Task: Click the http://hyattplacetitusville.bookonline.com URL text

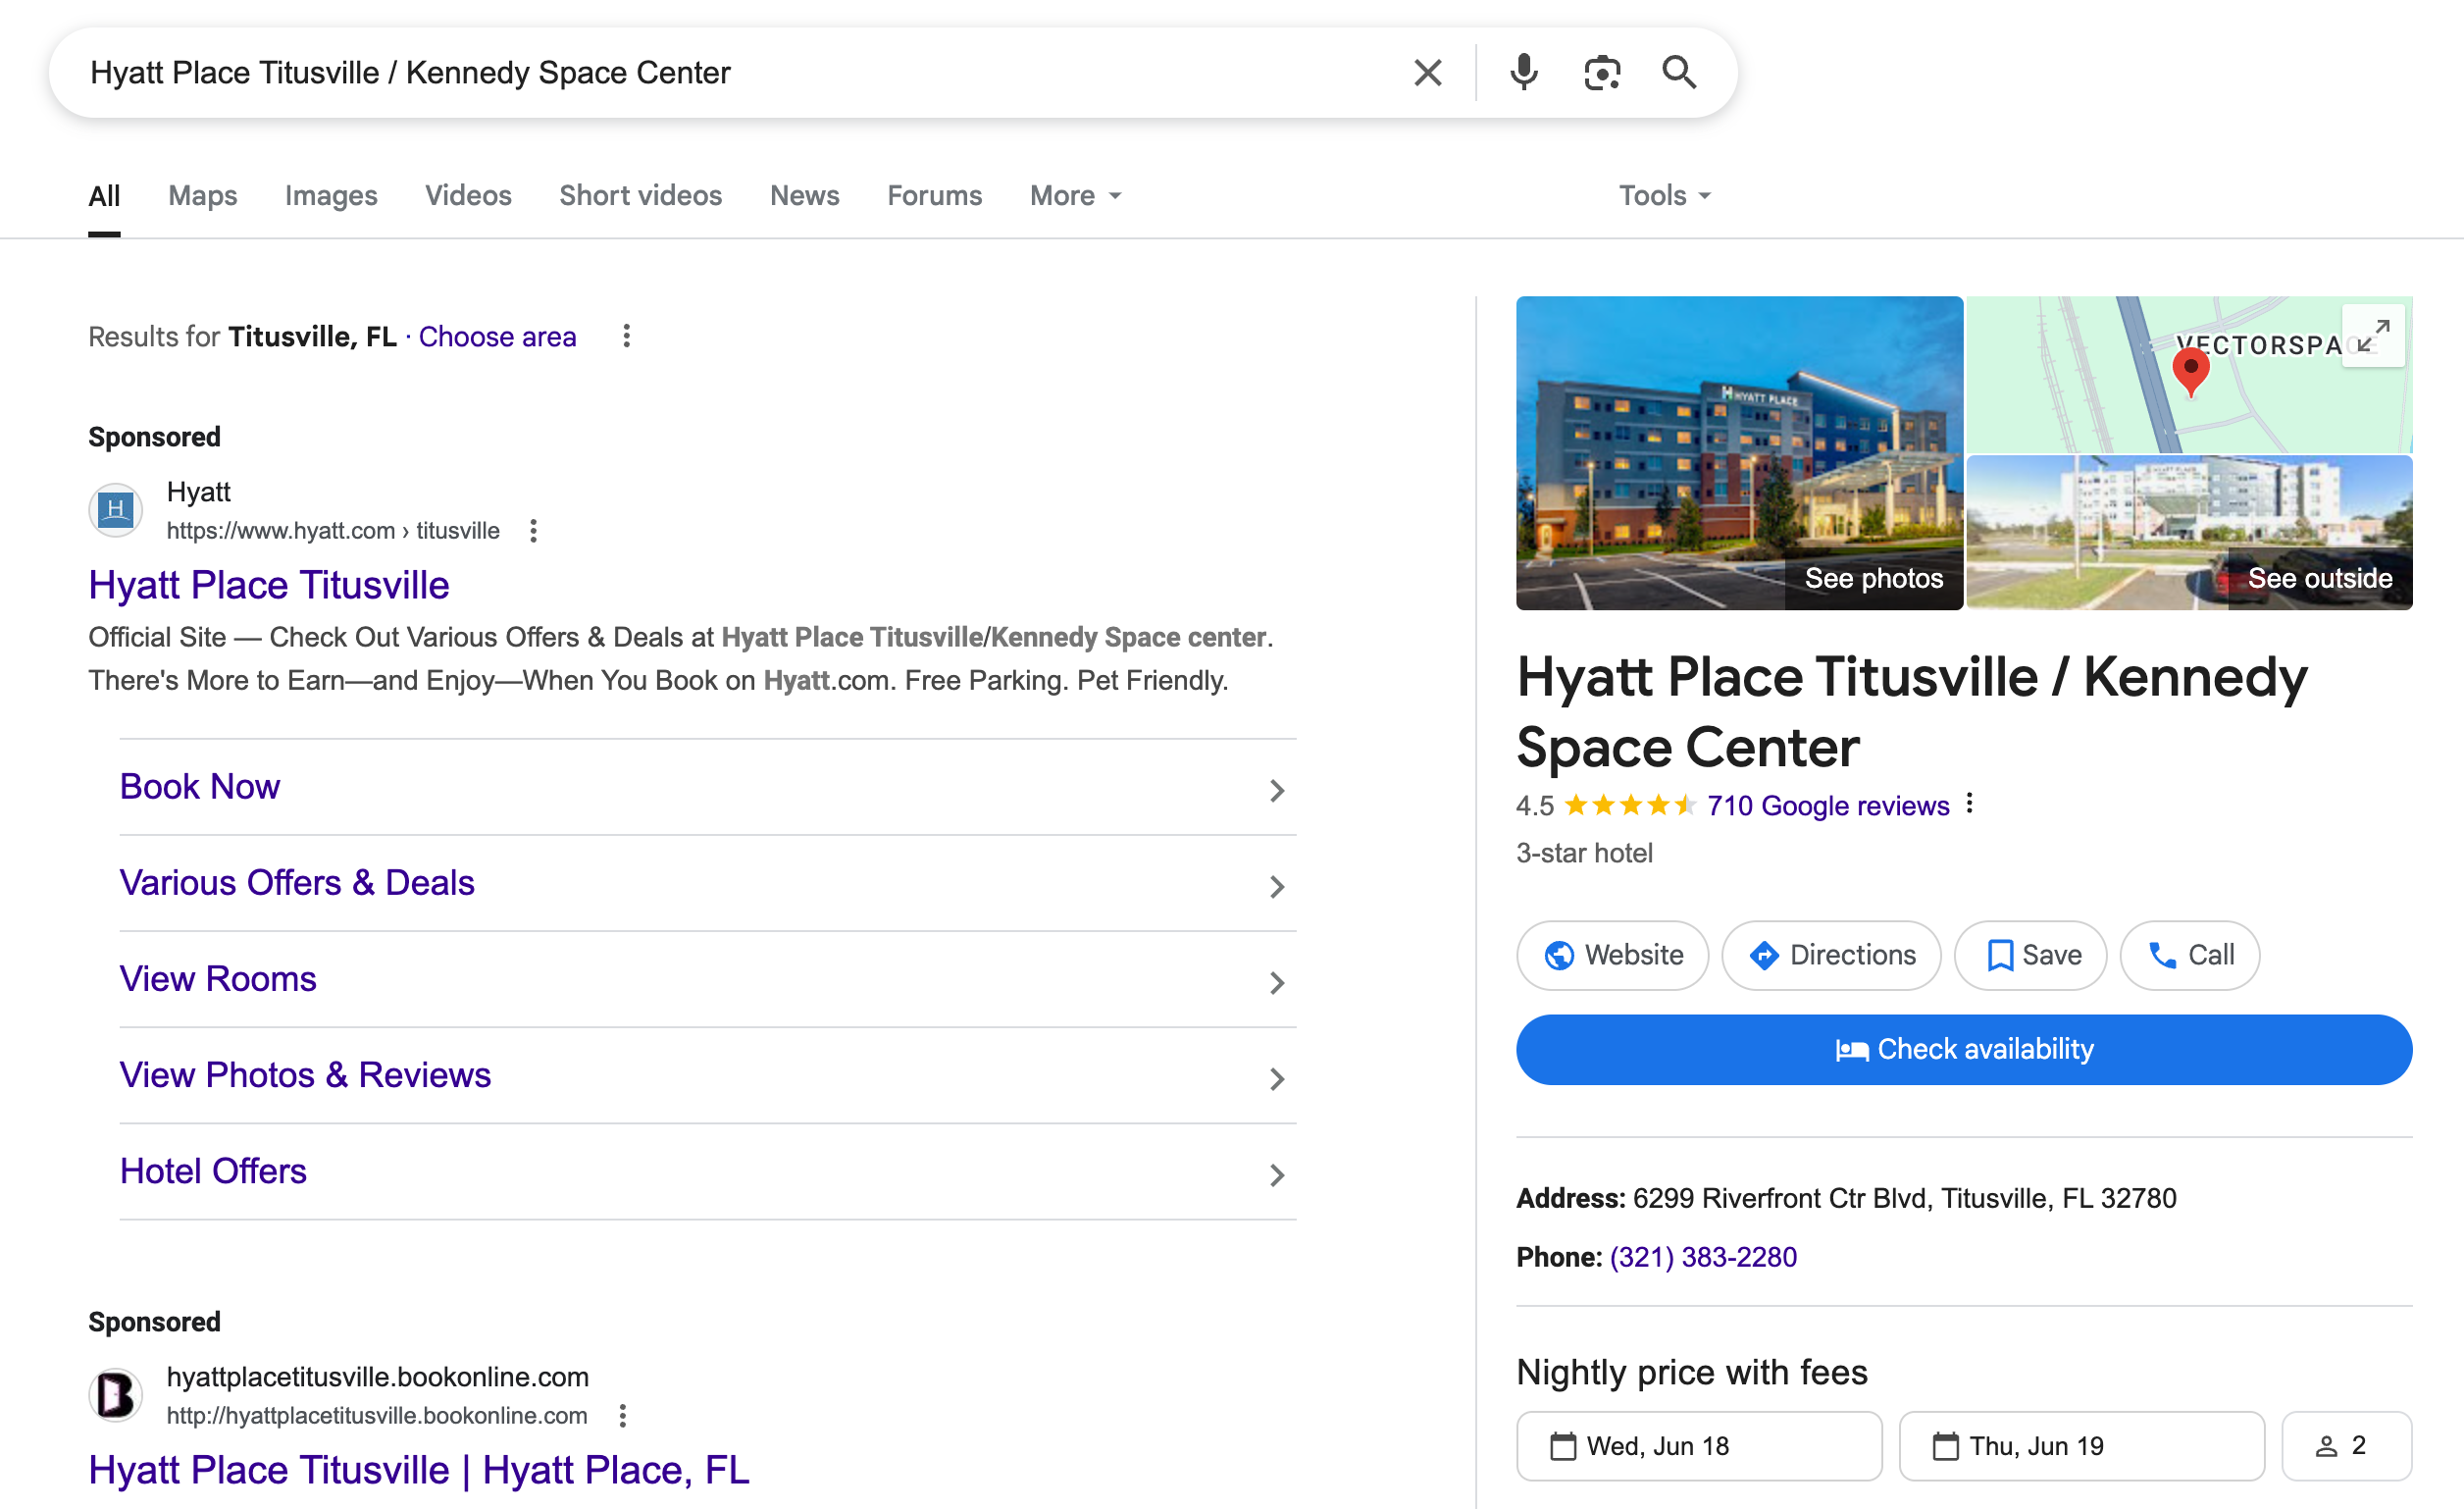Action: tap(377, 1415)
